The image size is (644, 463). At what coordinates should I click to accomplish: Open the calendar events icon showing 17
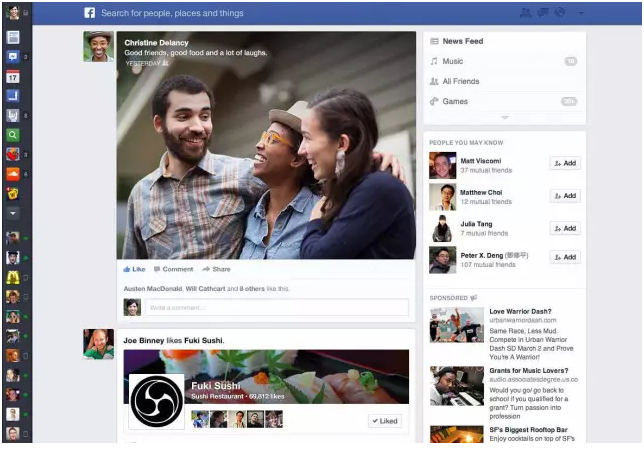13,76
